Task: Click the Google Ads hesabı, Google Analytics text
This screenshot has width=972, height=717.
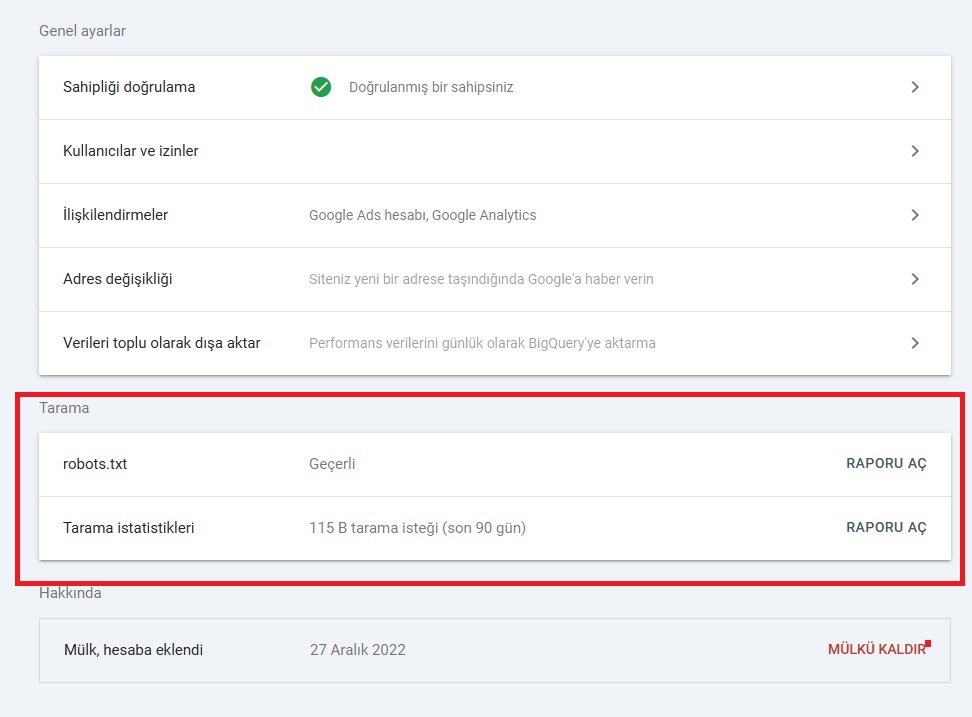Action: (422, 215)
